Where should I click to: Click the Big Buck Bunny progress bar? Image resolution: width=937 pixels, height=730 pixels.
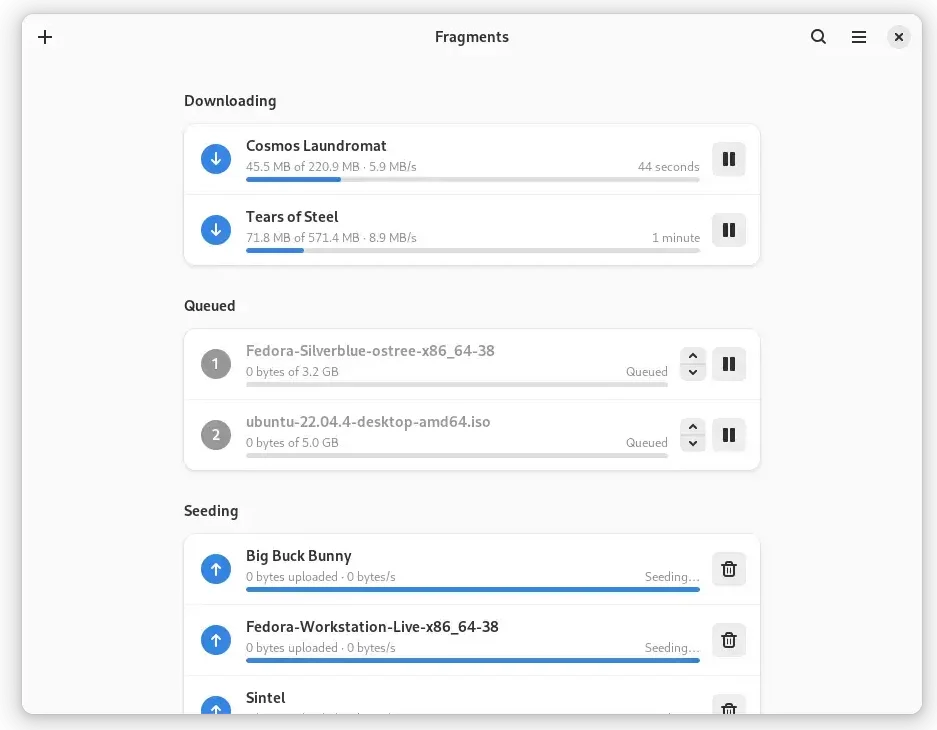[x=473, y=589]
